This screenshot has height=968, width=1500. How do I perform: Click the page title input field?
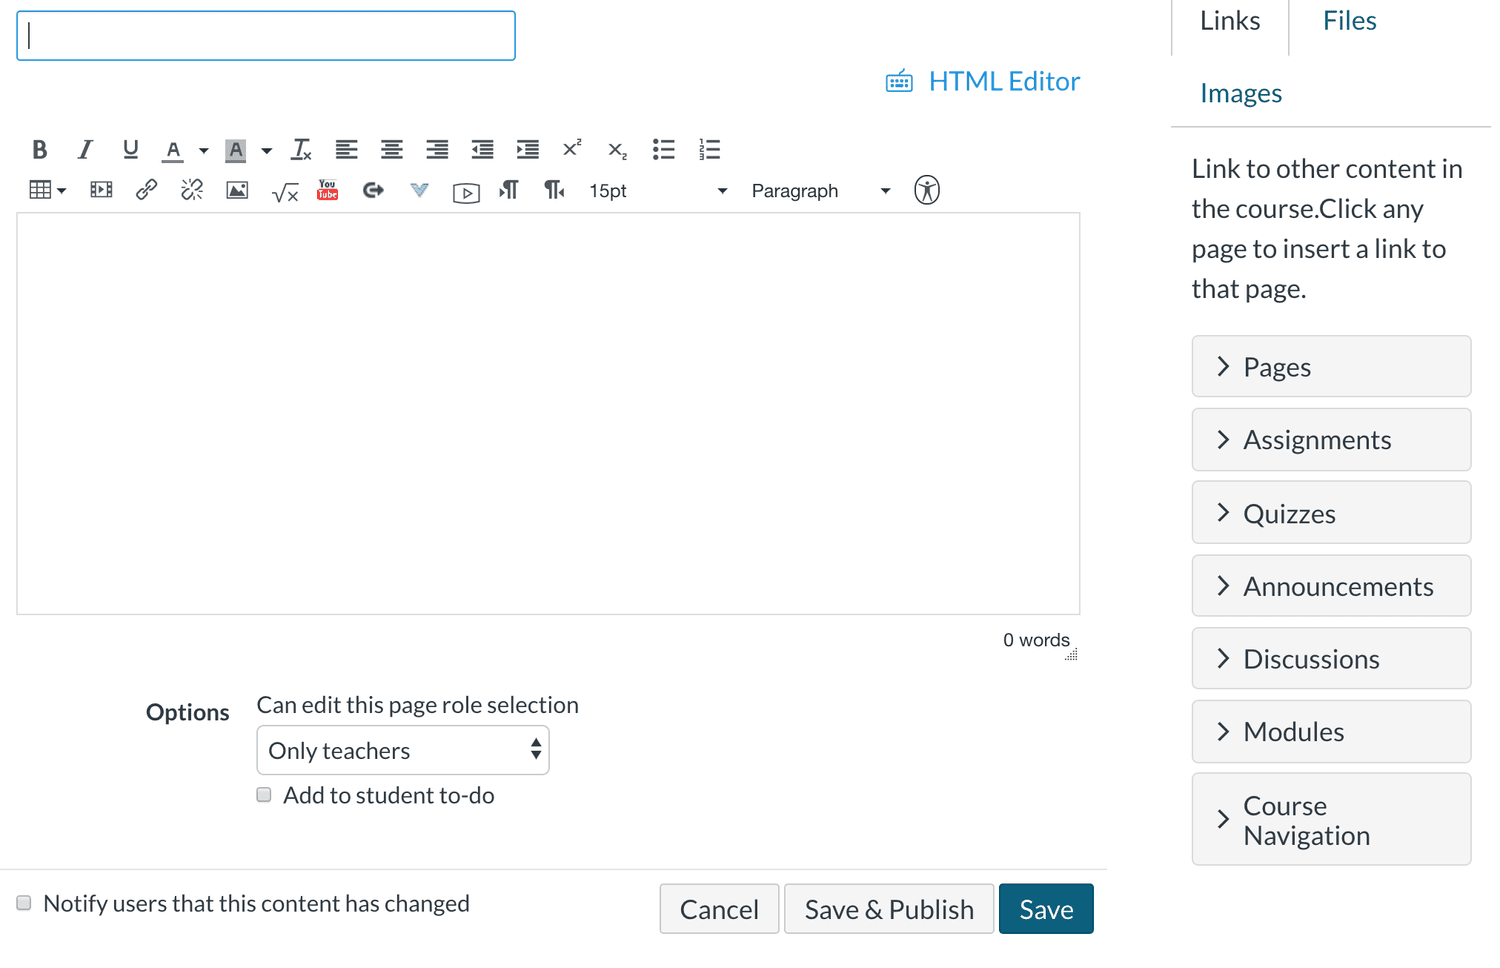tap(266, 36)
